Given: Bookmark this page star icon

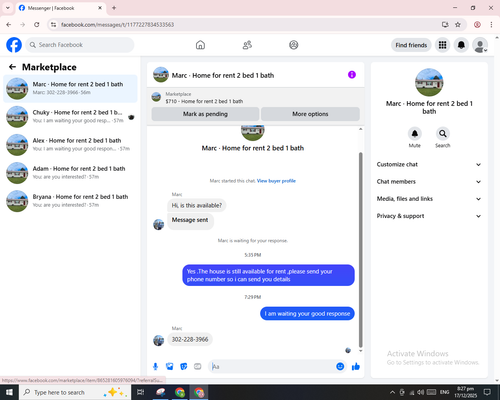Looking at the screenshot, I should 458,25.
